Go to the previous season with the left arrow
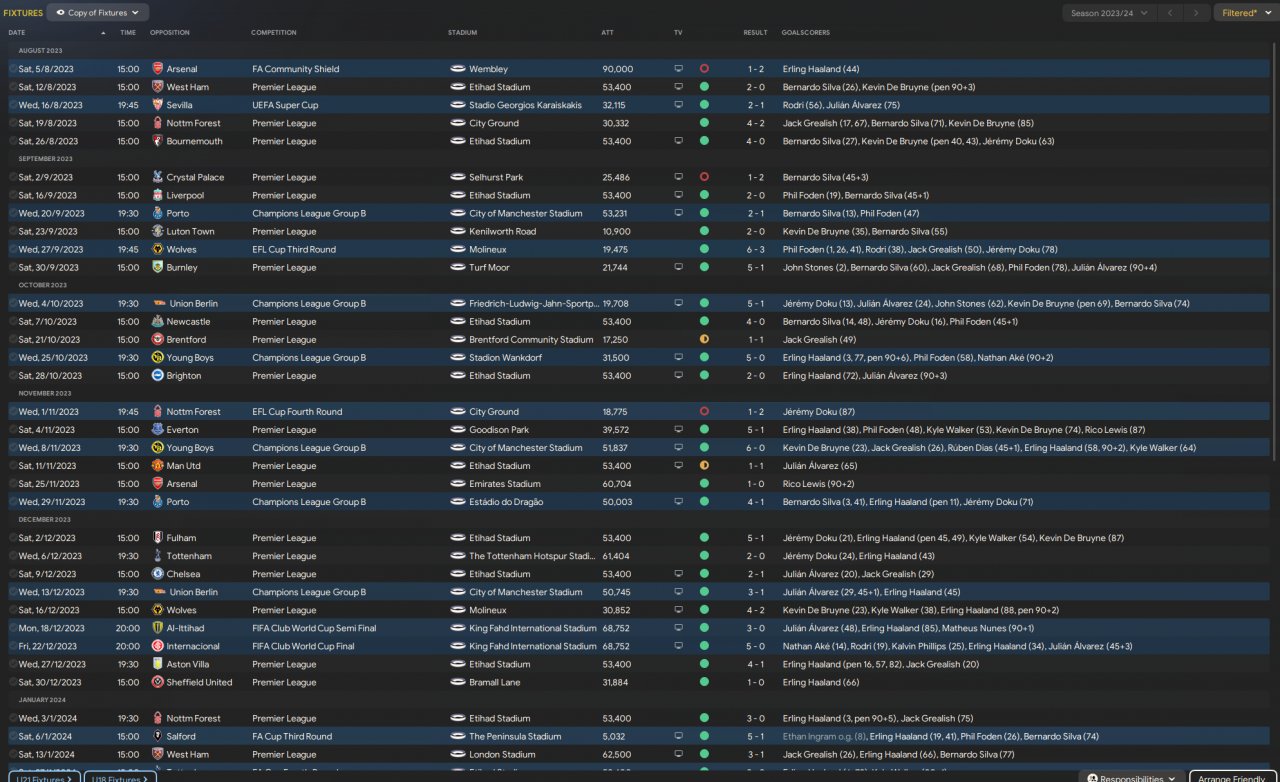 coord(1170,13)
